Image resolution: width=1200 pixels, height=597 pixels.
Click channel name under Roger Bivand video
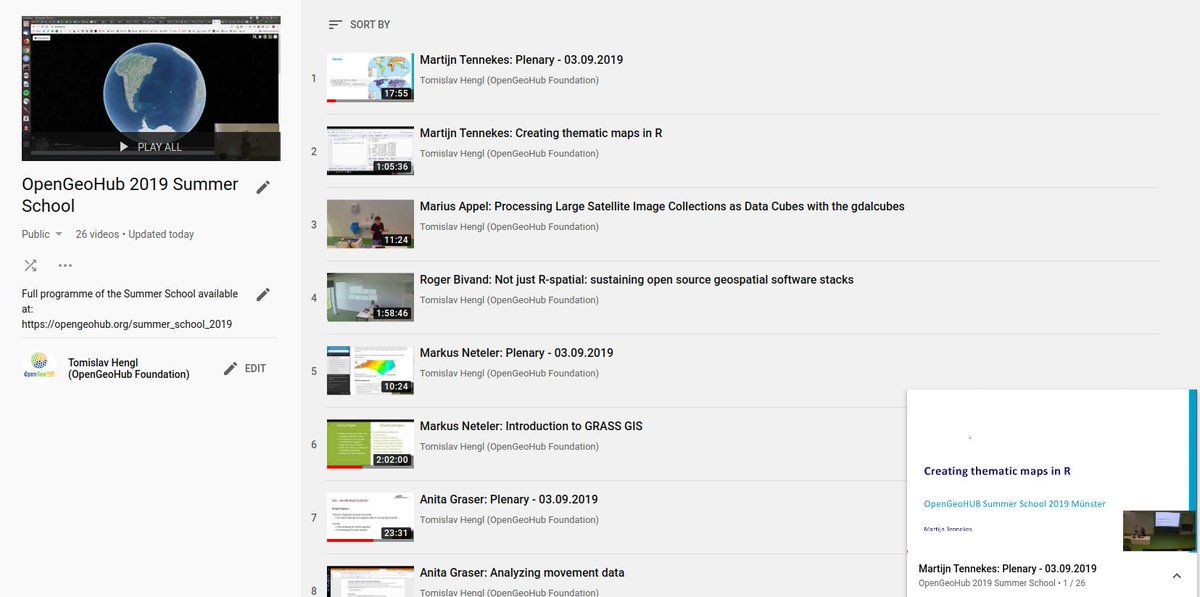pyautogui.click(x=509, y=300)
